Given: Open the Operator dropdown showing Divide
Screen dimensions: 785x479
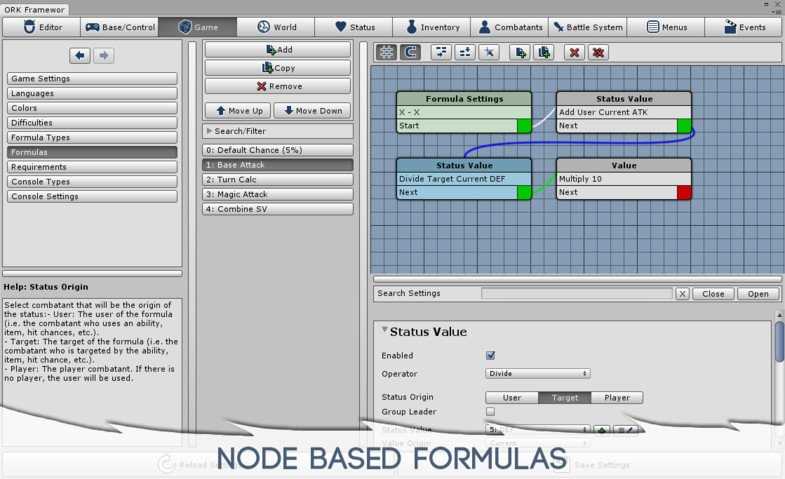Looking at the screenshot, I should (x=538, y=373).
